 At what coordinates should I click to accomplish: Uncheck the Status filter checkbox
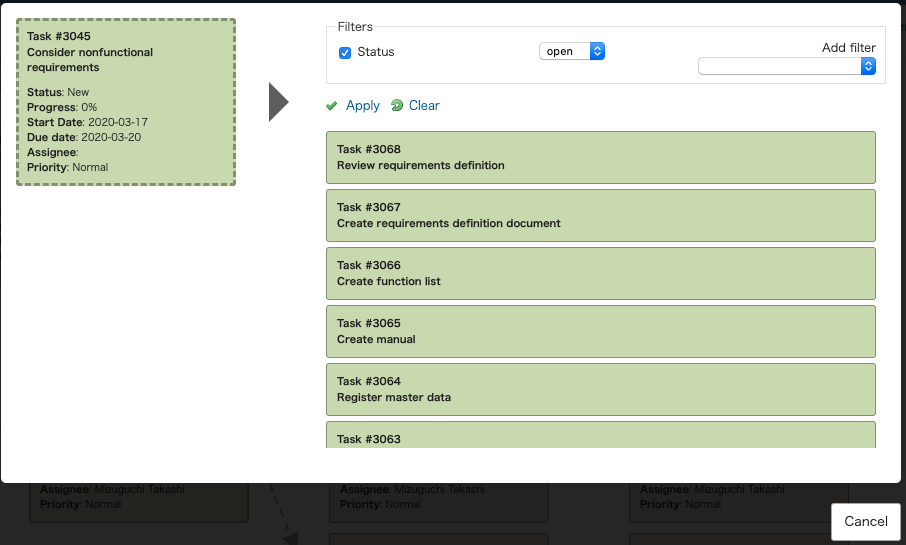click(x=345, y=53)
